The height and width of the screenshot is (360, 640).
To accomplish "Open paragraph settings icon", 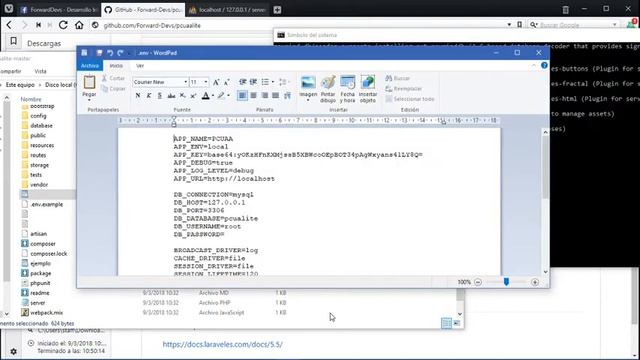I will pyautogui.click(x=287, y=96).
